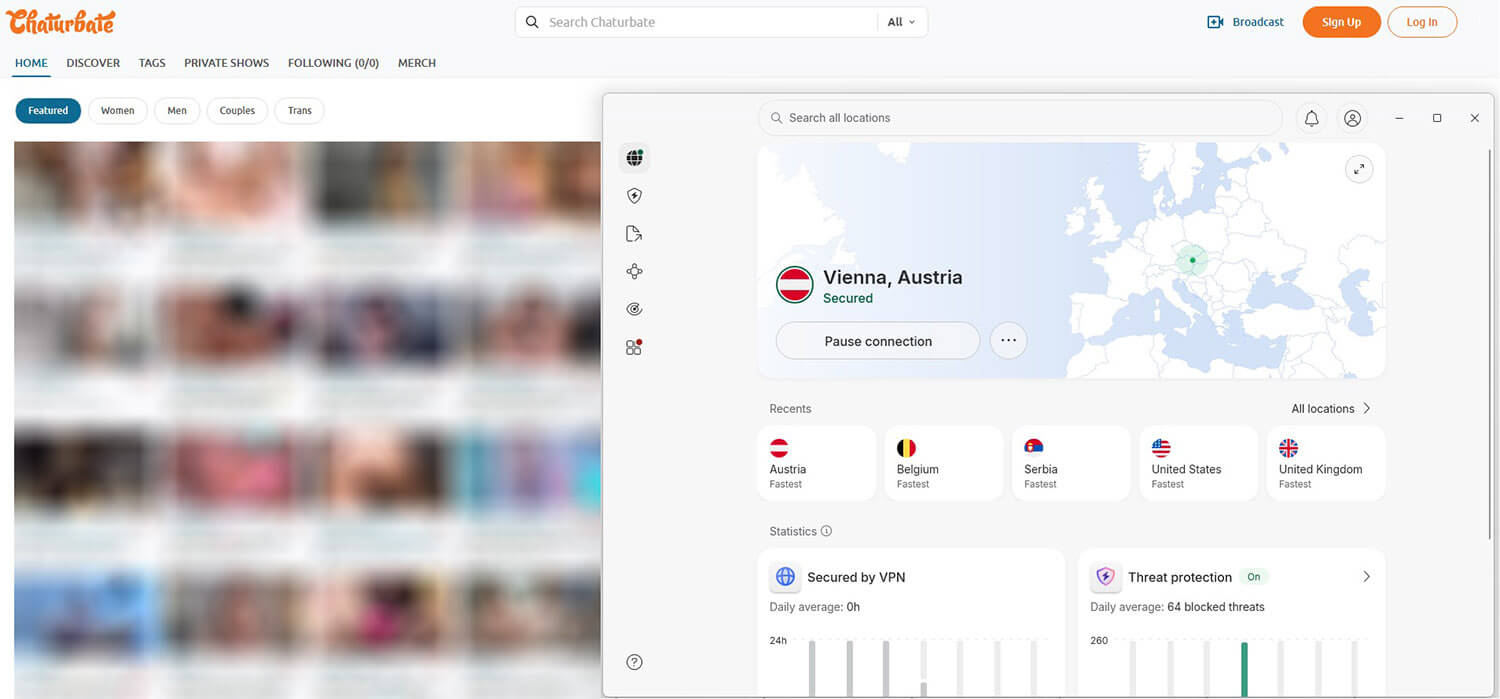
Task: Select the Featured filter pill
Action: 48,111
